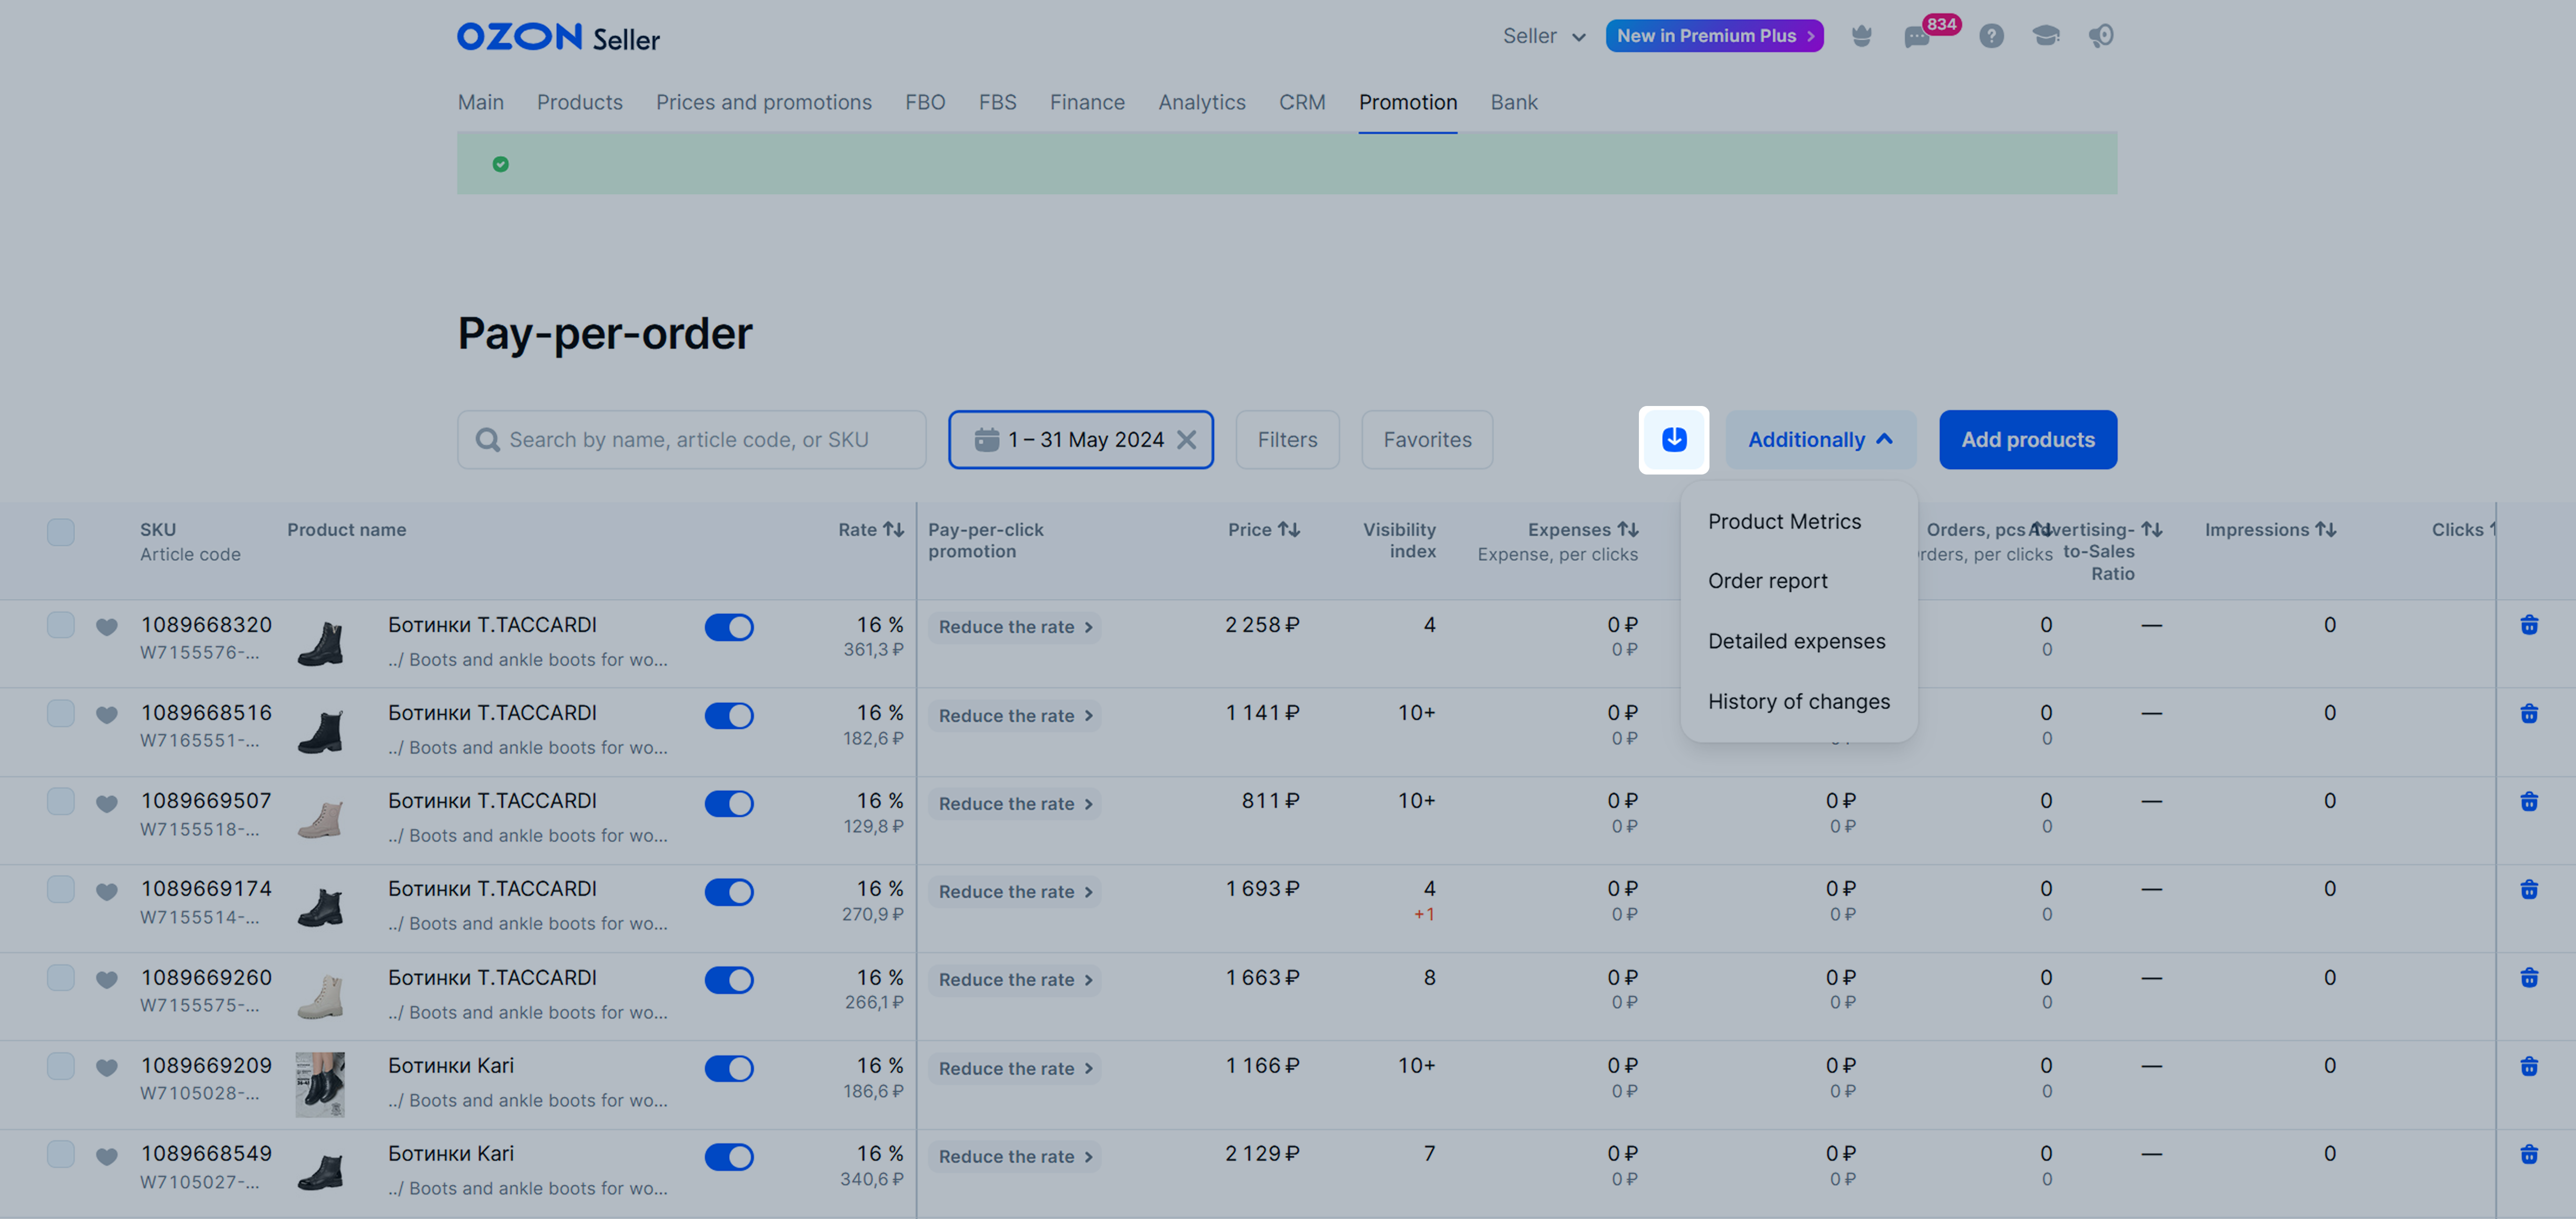The width and height of the screenshot is (2576, 1219).
Task: Open thumbnail of Ботинки Kari SKU 1089669209
Action: [x=320, y=1084]
